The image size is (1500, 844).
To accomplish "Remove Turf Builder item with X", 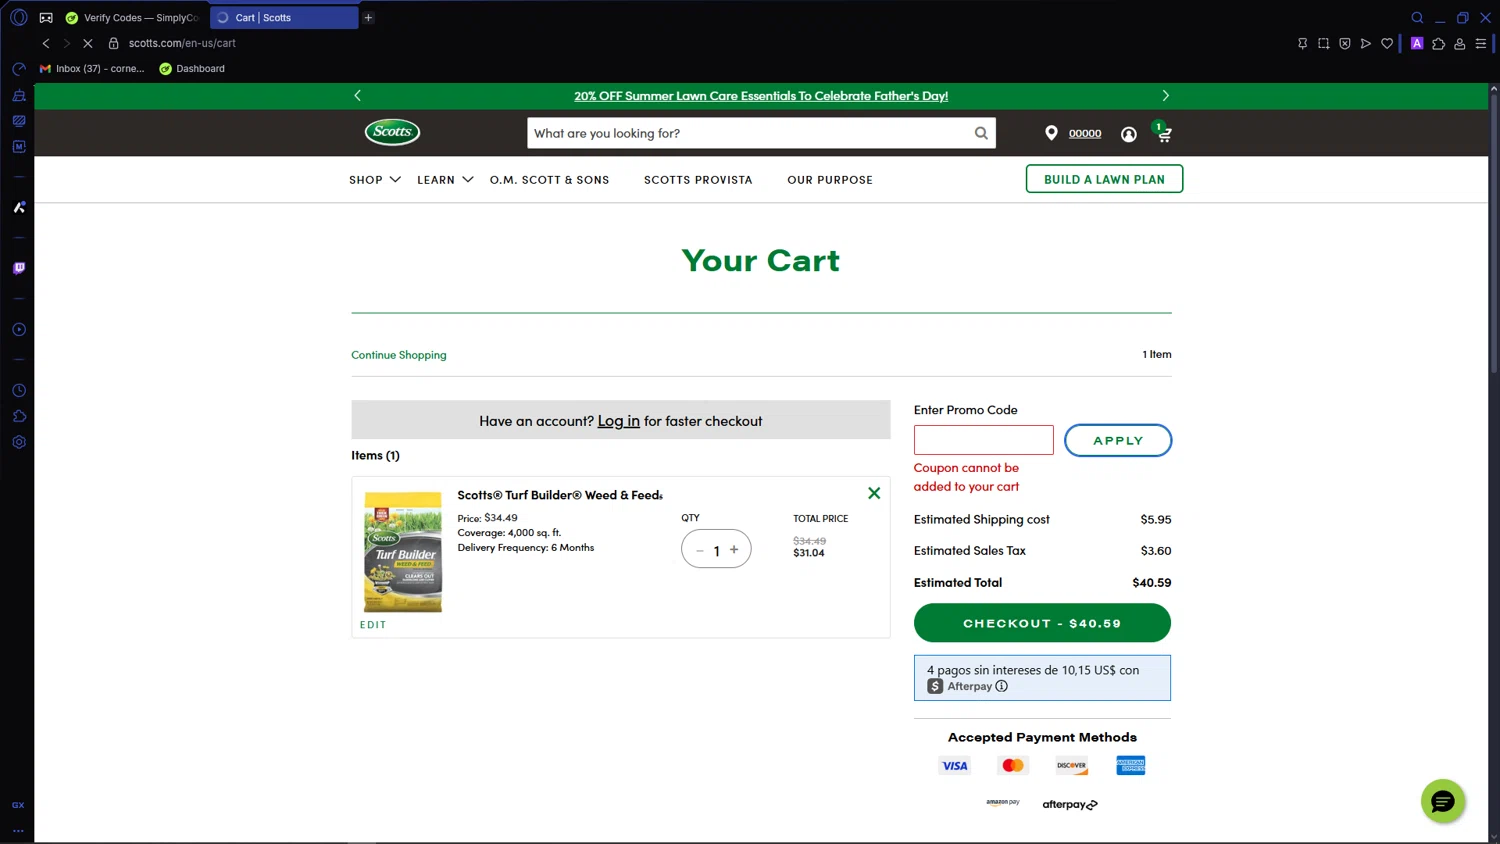I will point(874,493).
